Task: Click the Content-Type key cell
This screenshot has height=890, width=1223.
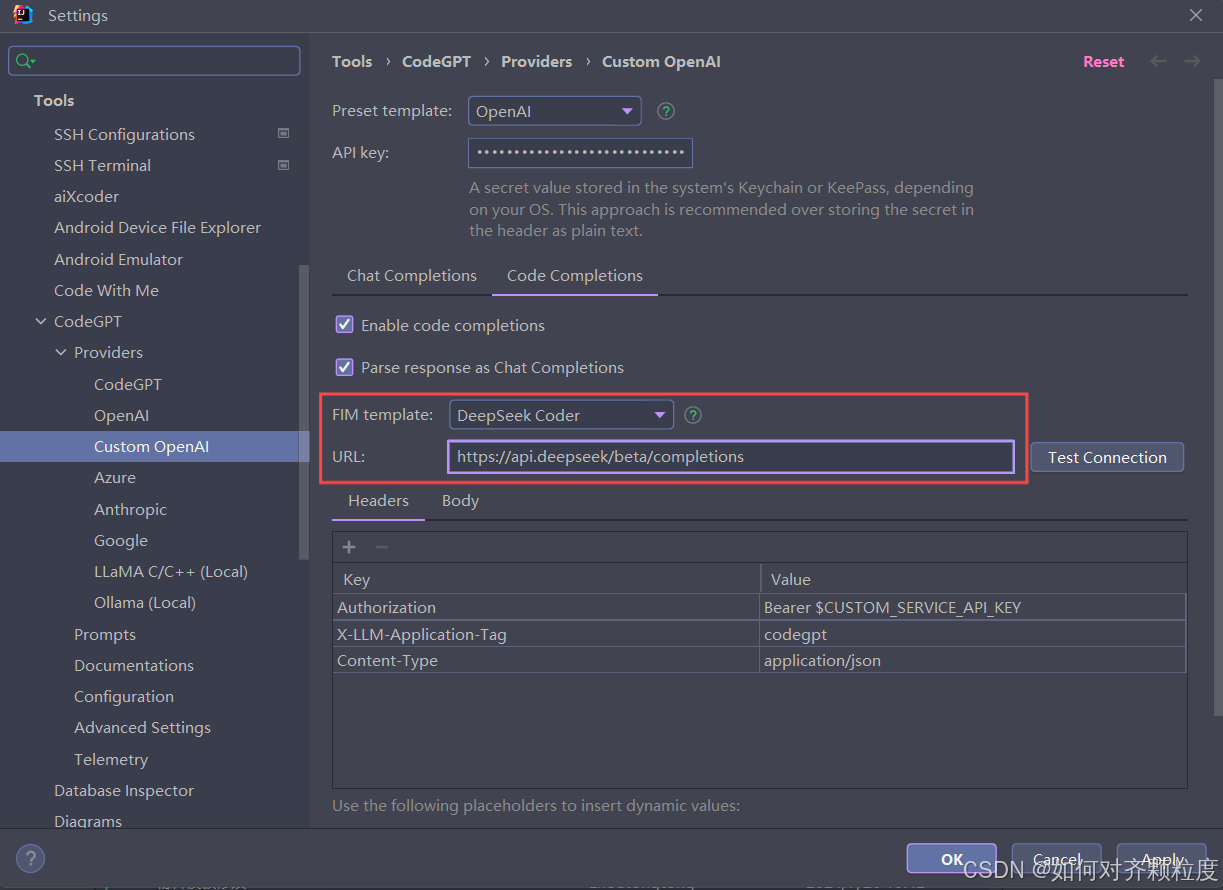Action: pyautogui.click(x=546, y=660)
